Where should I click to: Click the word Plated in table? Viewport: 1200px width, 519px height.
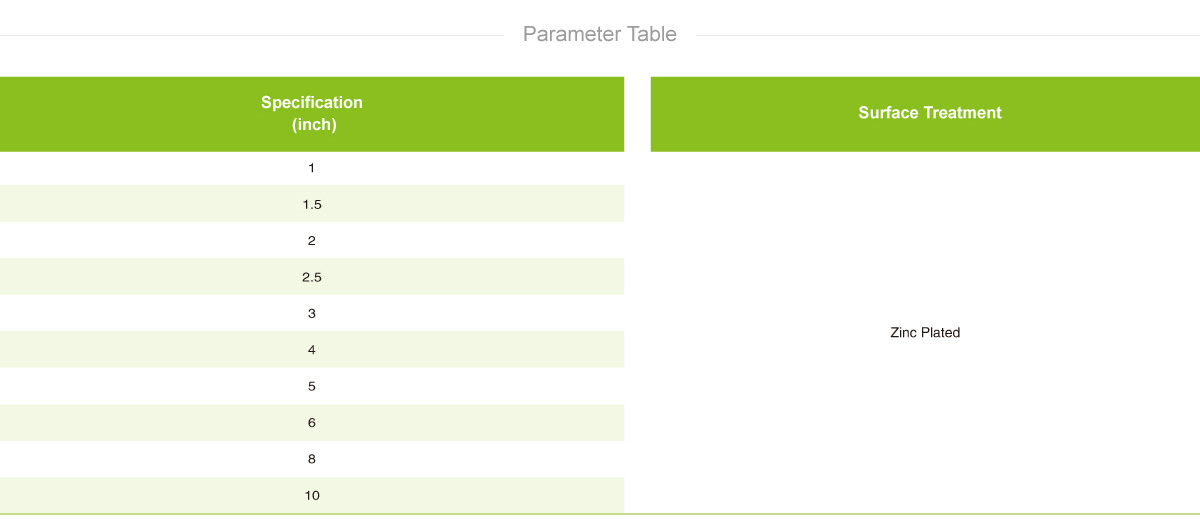[x=941, y=333]
